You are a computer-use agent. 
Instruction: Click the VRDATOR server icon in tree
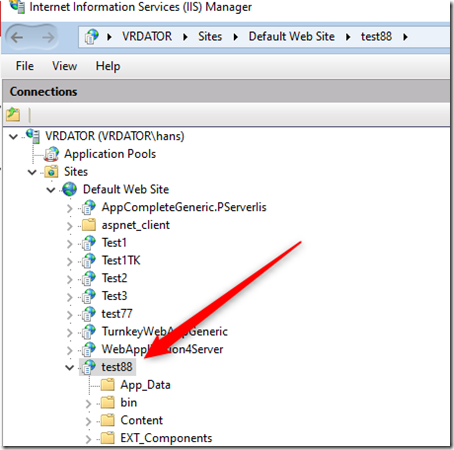33,136
